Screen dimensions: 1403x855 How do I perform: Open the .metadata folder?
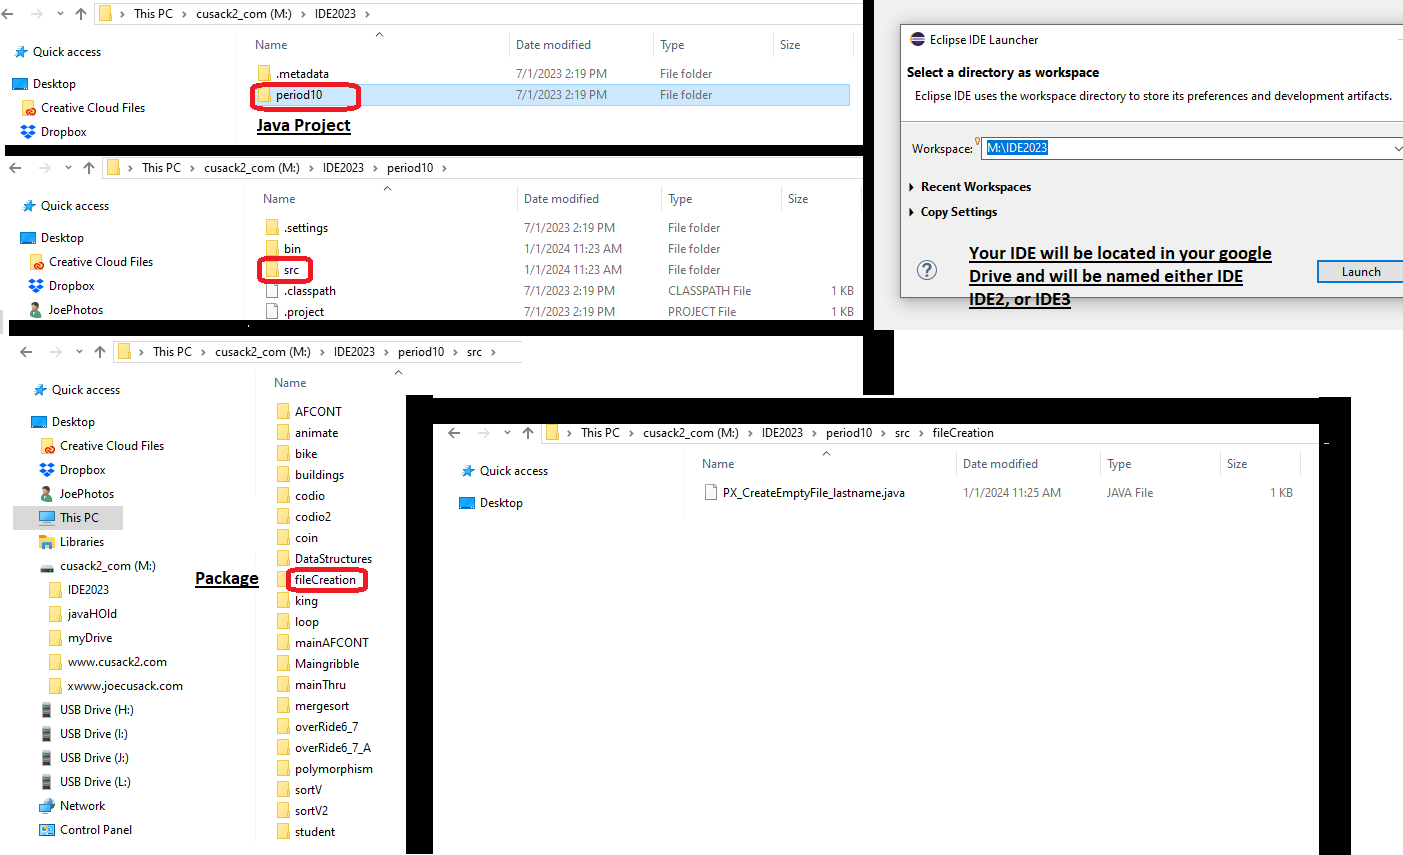(x=302, y=74)
